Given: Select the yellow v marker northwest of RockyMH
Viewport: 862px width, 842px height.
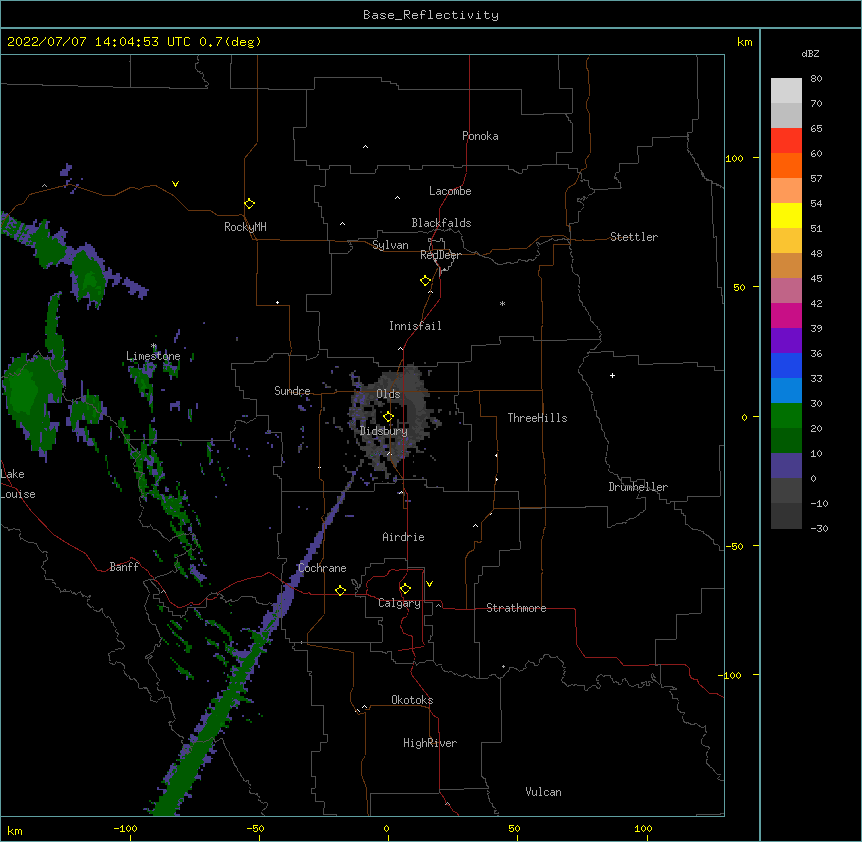Looking at the screenshot, I should click(x=175, y=184).
